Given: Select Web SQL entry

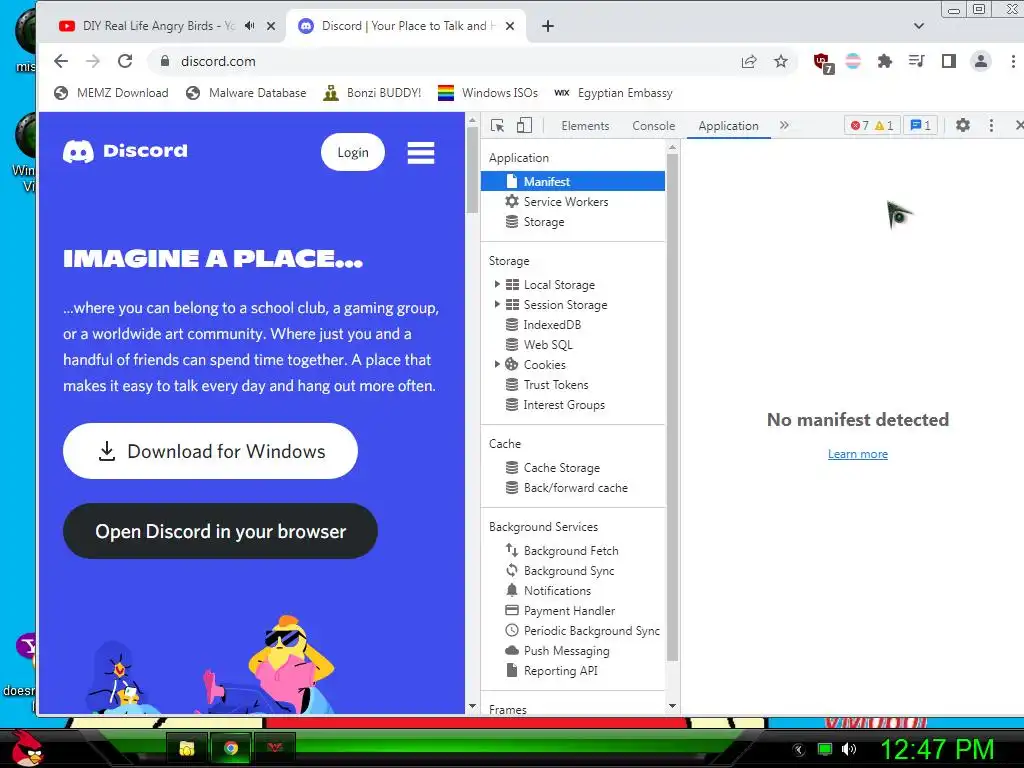Looking at the screenshot, I should point(547,345).
